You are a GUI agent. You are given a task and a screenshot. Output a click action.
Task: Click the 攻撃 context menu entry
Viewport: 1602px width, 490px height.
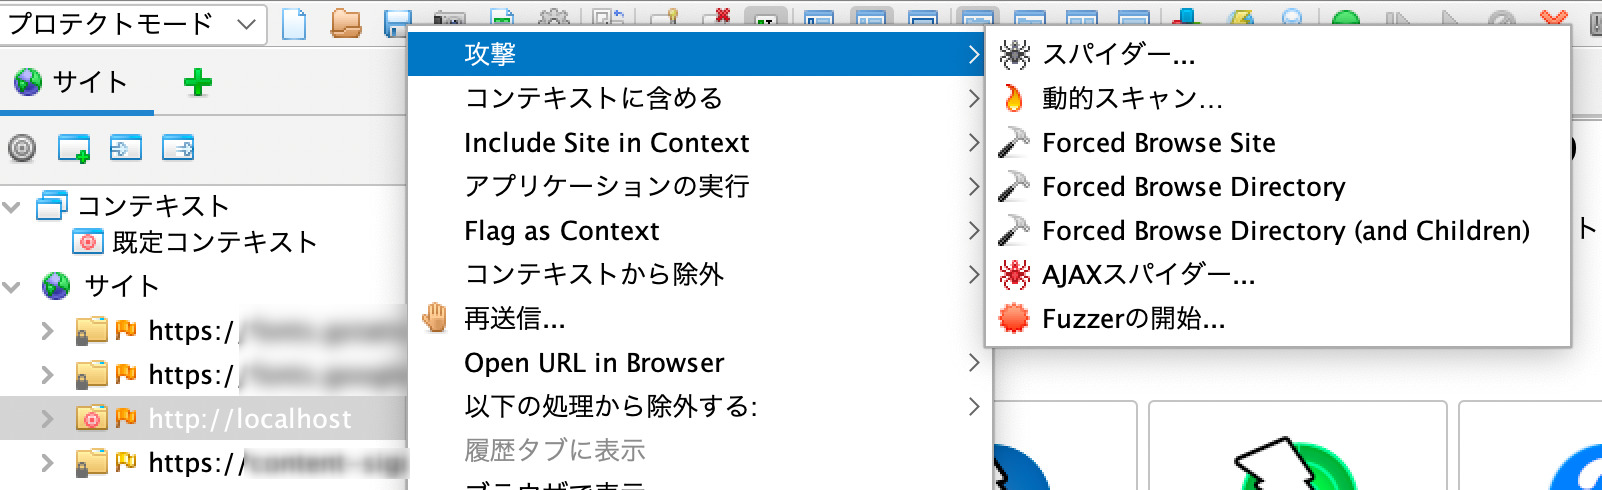coord(698,54)
